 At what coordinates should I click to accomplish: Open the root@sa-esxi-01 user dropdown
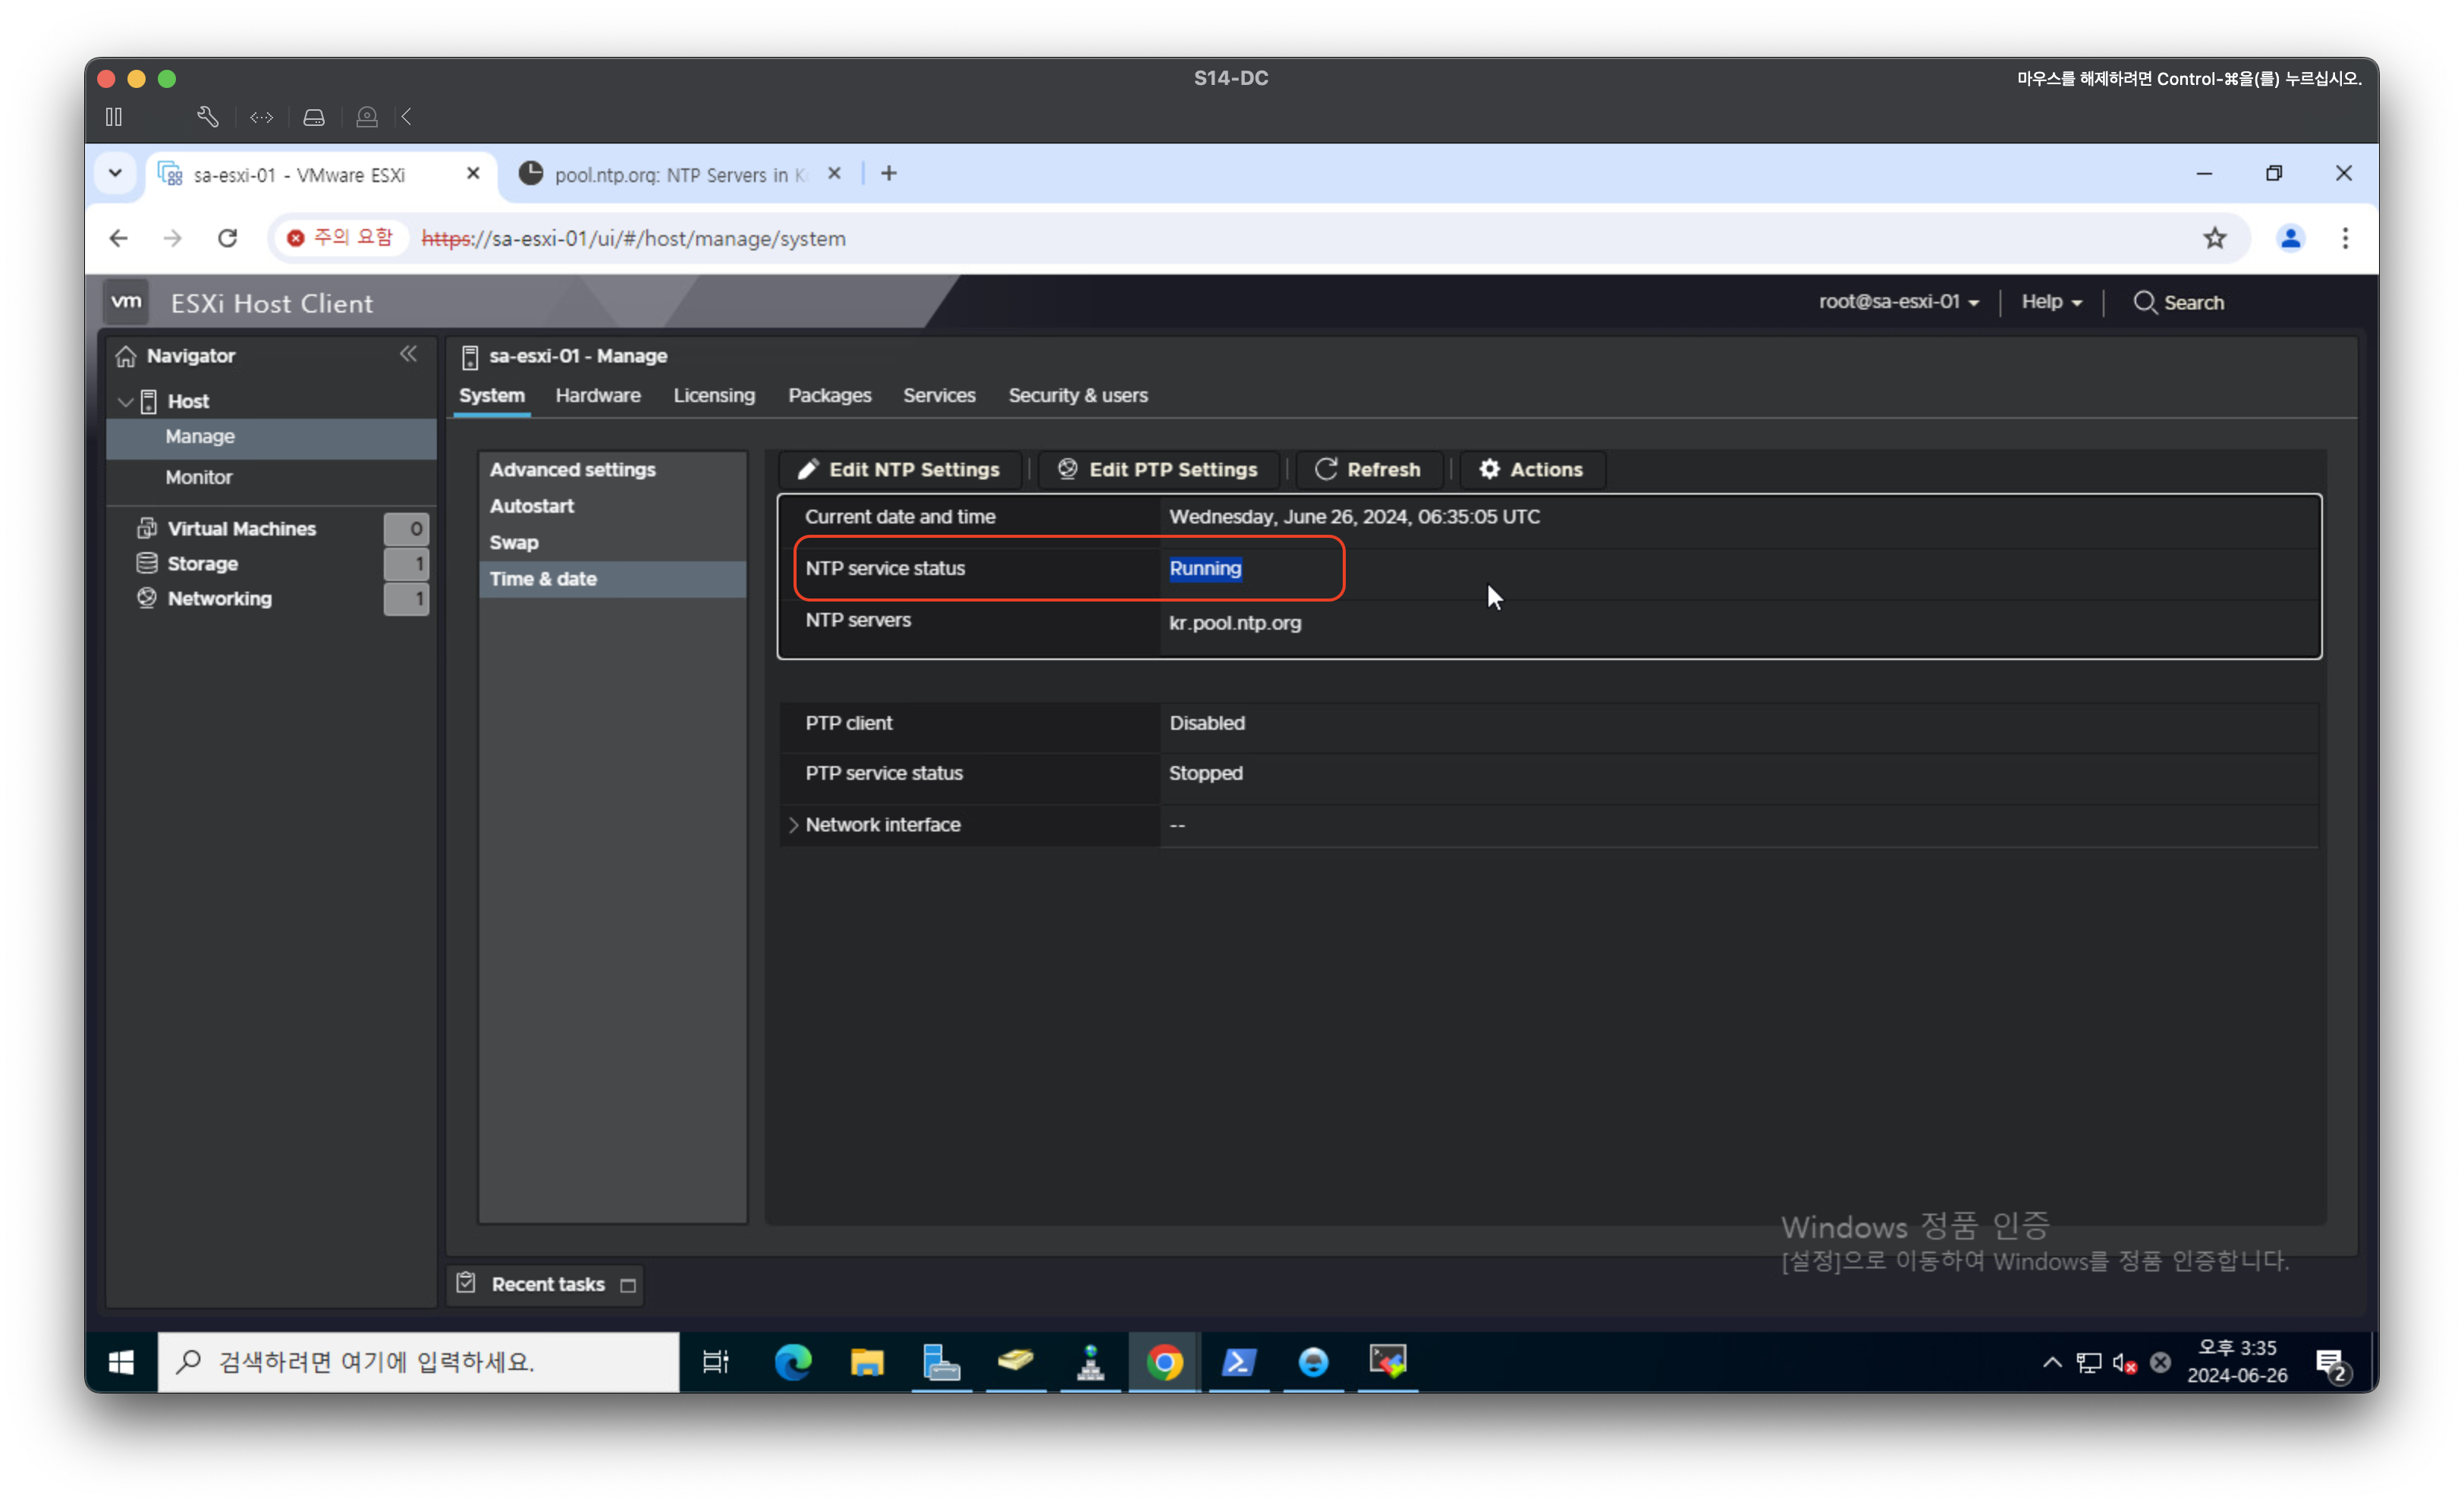(1897, 302)
